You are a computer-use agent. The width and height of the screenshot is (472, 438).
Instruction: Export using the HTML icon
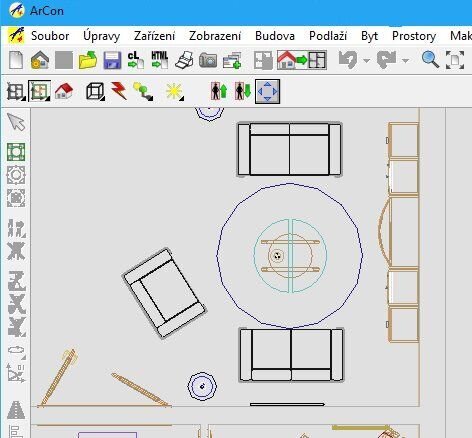160,60
